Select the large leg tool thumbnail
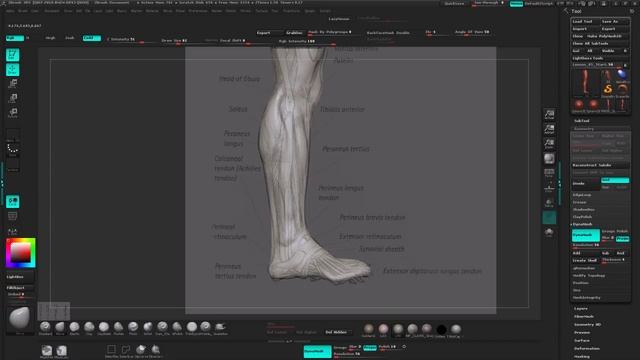The height and width of the screenshot is (360, 640). [586, 83]
